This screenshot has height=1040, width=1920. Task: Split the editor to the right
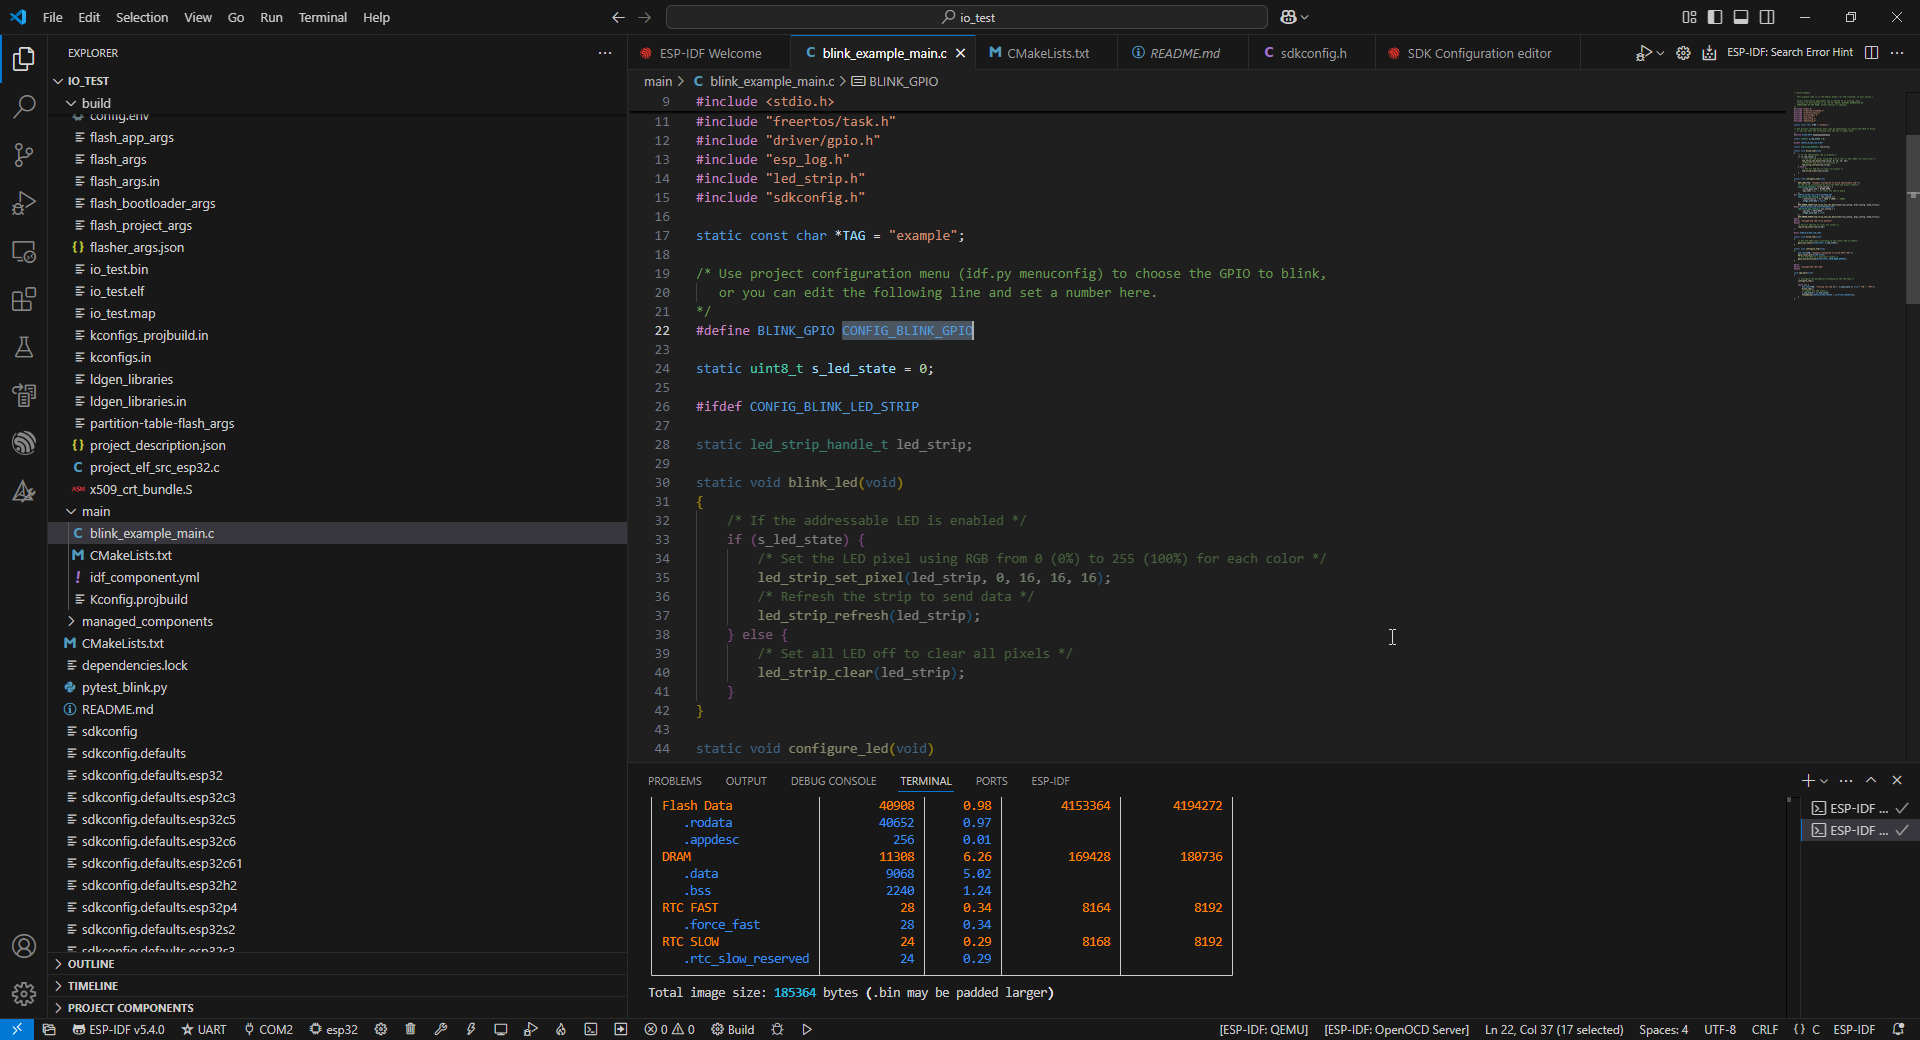[x=1872, y=53]
